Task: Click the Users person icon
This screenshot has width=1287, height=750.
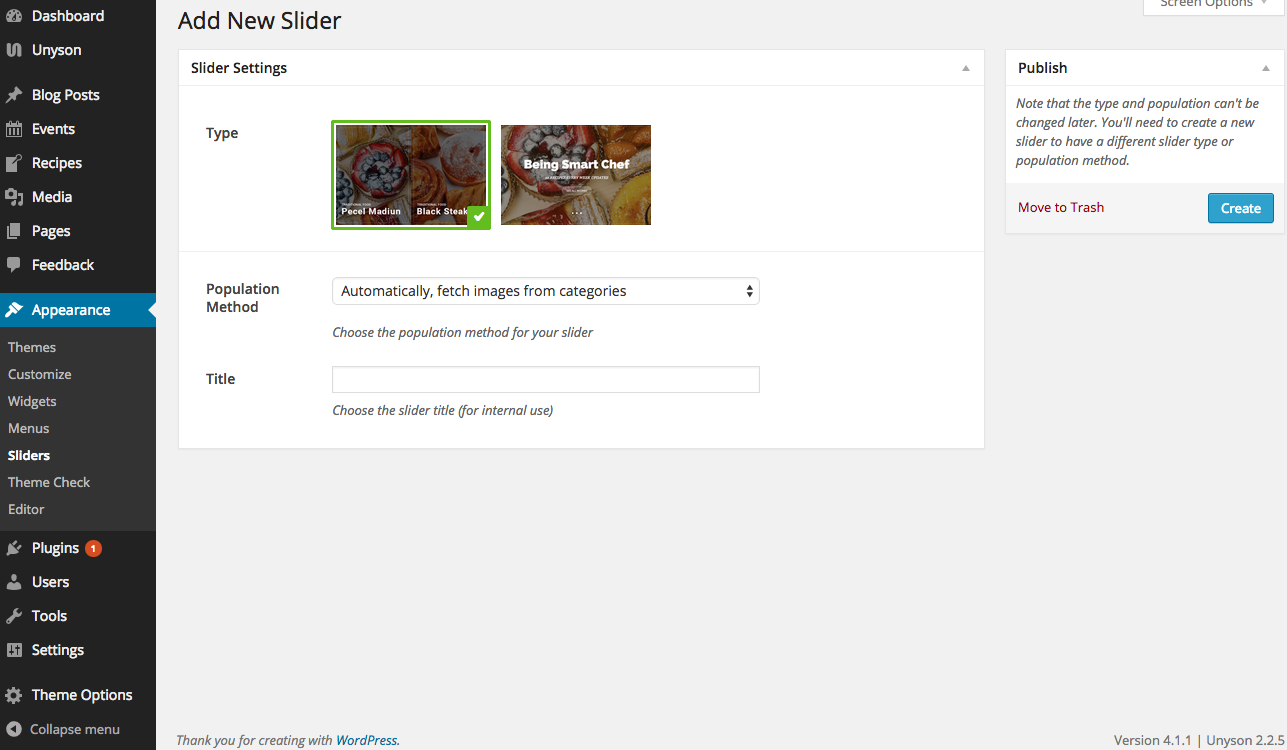Action: (14, 582)
